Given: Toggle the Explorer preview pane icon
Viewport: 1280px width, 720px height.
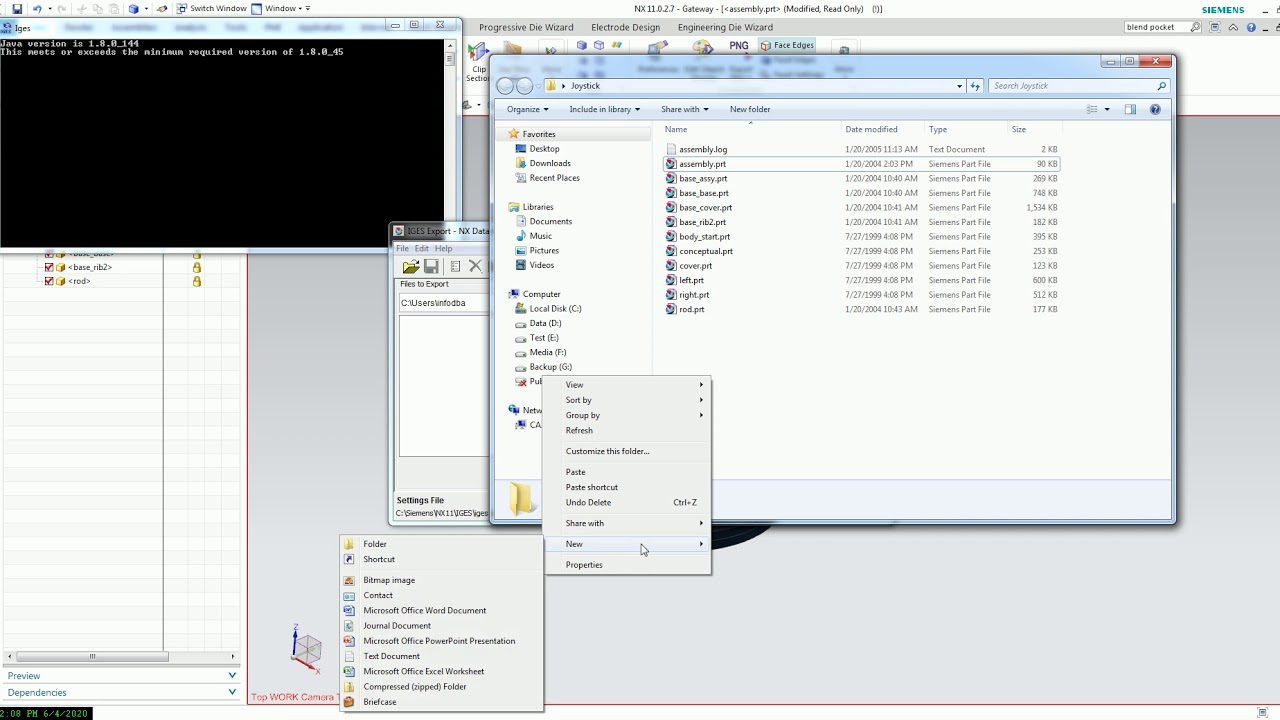Looking at the screenshot, I should [x=1130, y=109].
